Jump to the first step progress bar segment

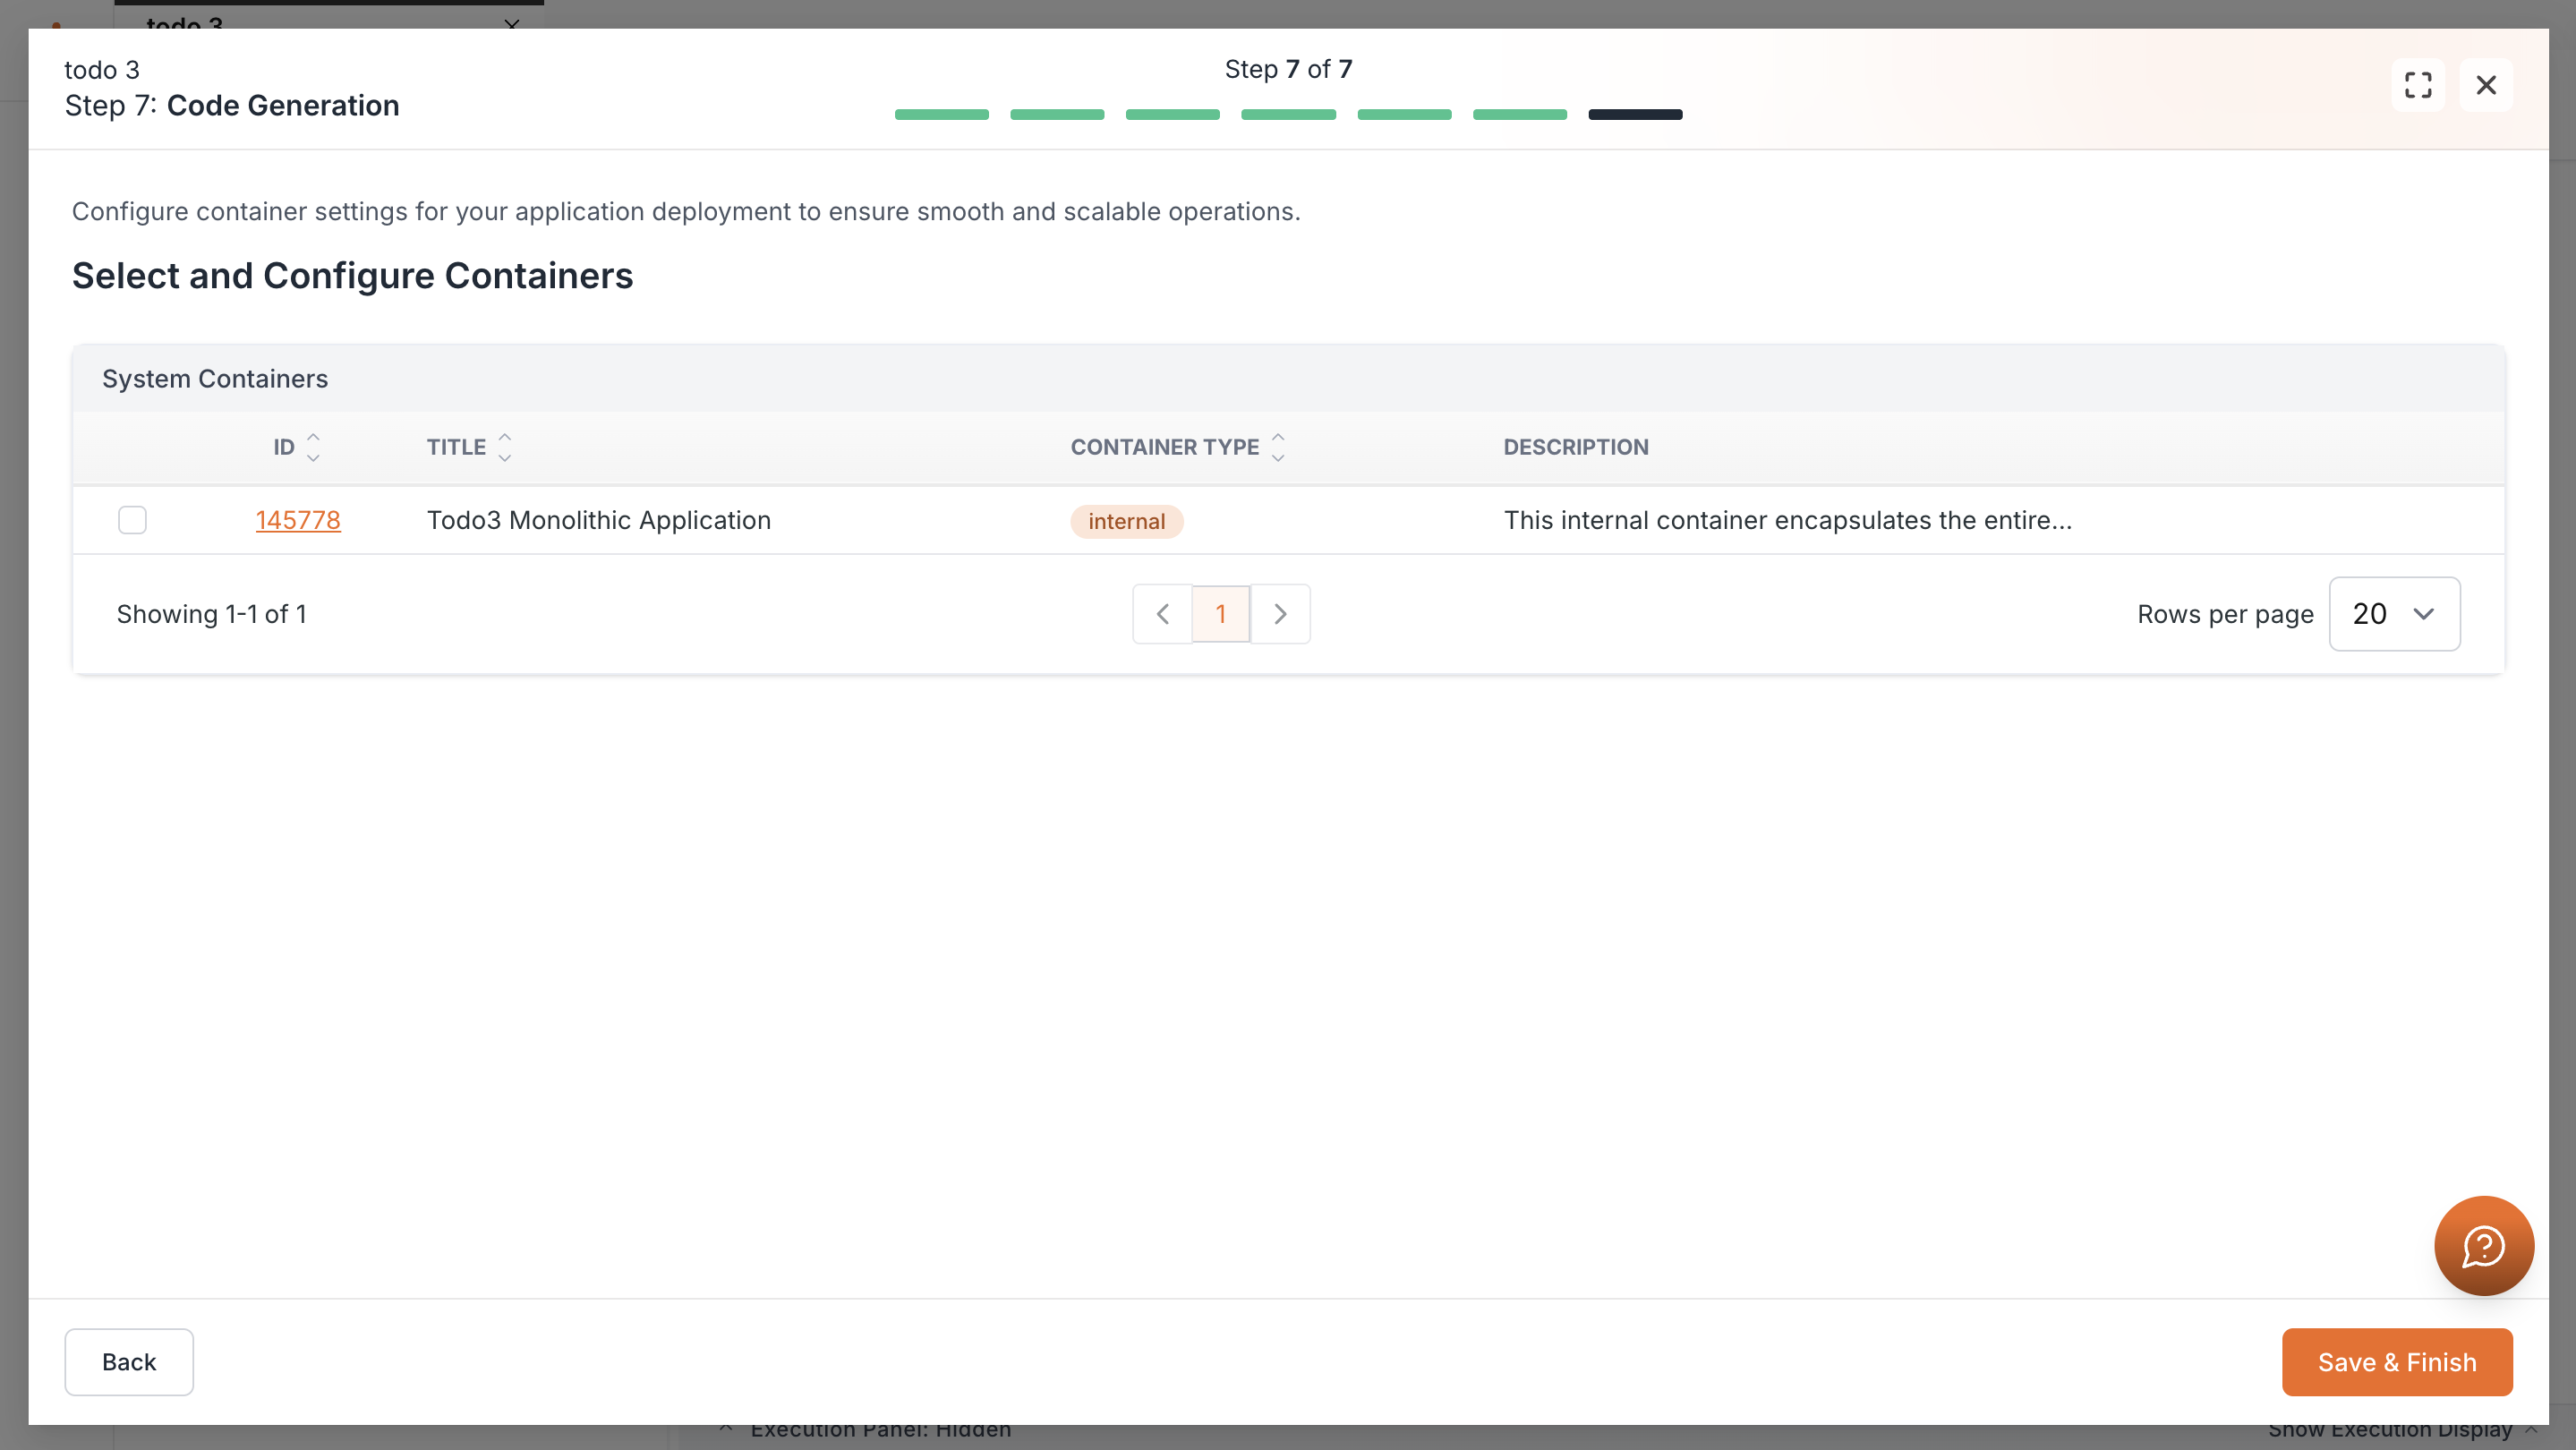[941, 115]
